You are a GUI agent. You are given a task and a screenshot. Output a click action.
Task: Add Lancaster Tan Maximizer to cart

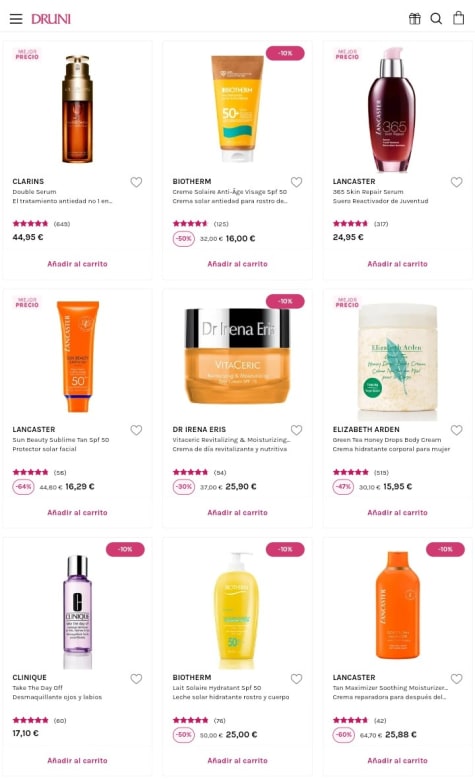(x=397, y=760)
